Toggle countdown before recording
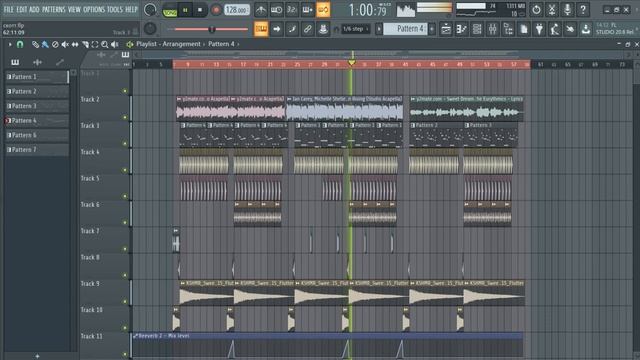Viewport: 640px width, 360px height. tap(292, 9)
